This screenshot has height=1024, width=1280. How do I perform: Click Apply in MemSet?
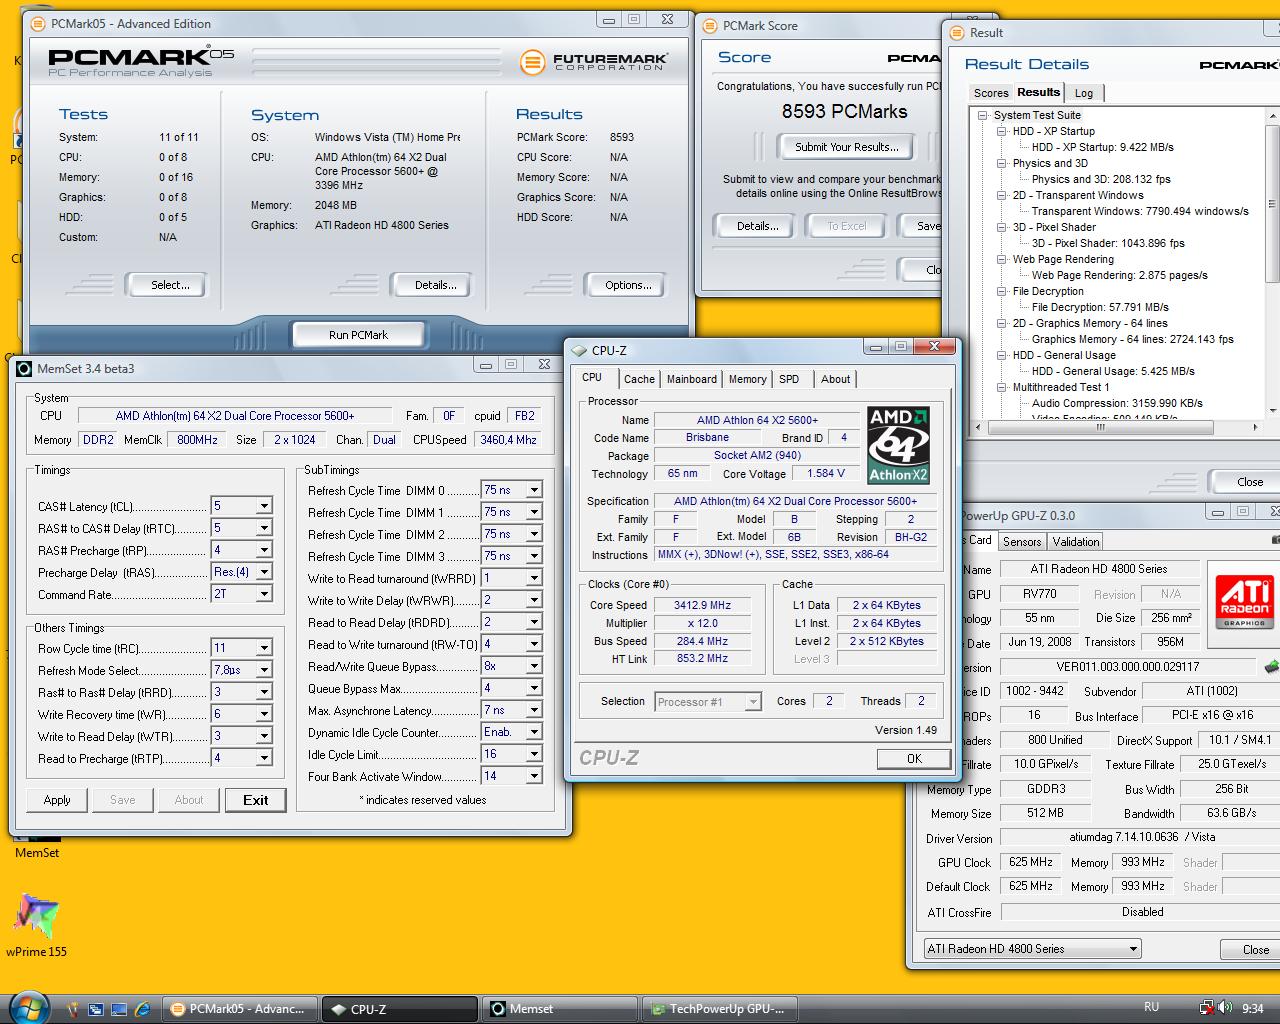click(x=57, y=800)
